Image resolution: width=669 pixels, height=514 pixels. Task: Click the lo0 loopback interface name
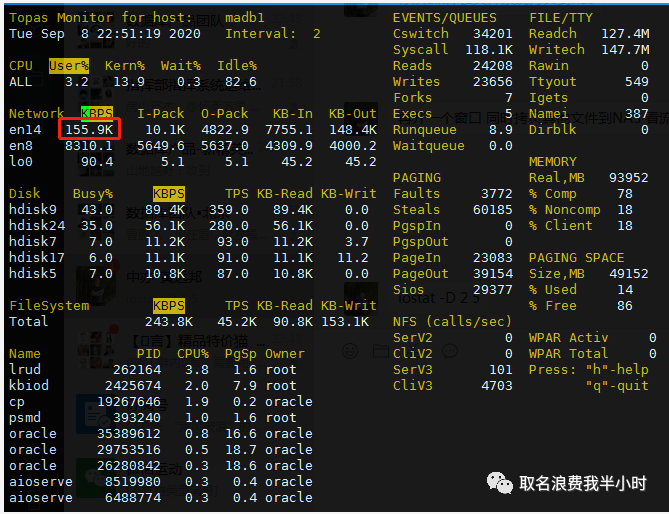[x=21, y=162]
